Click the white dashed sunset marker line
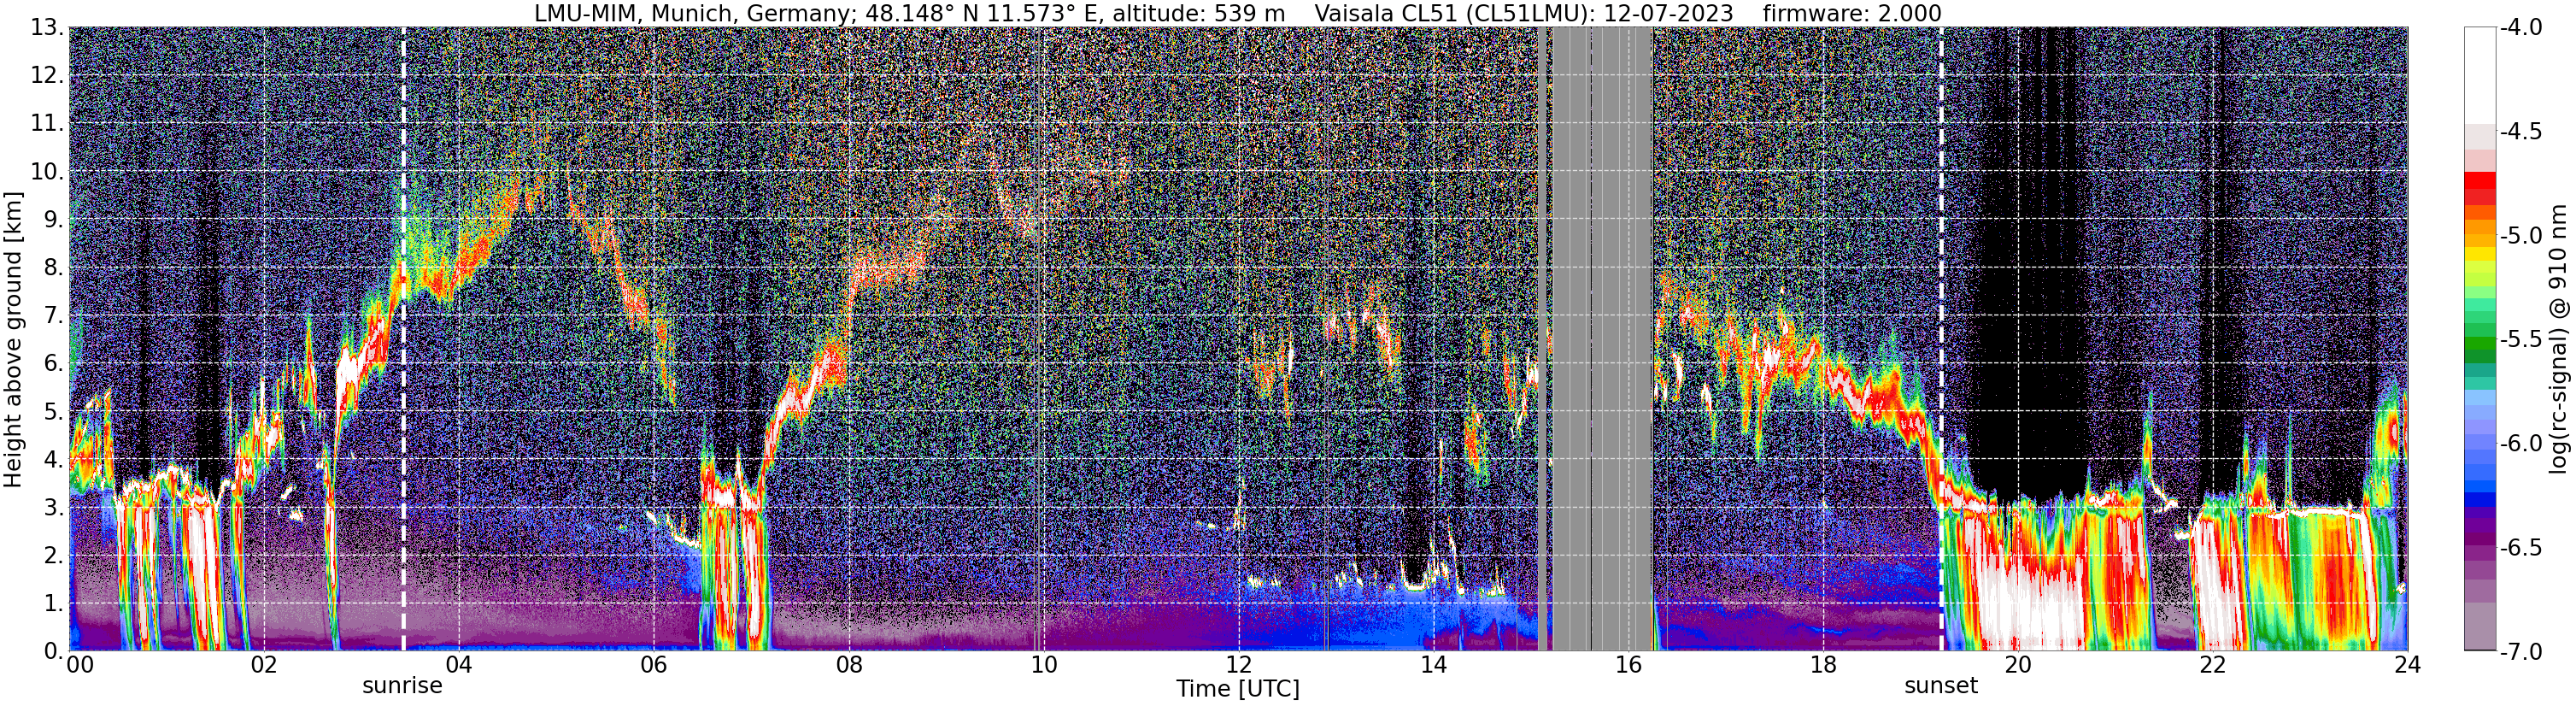Screen dimensions: 2576x706 [1941, 339]
